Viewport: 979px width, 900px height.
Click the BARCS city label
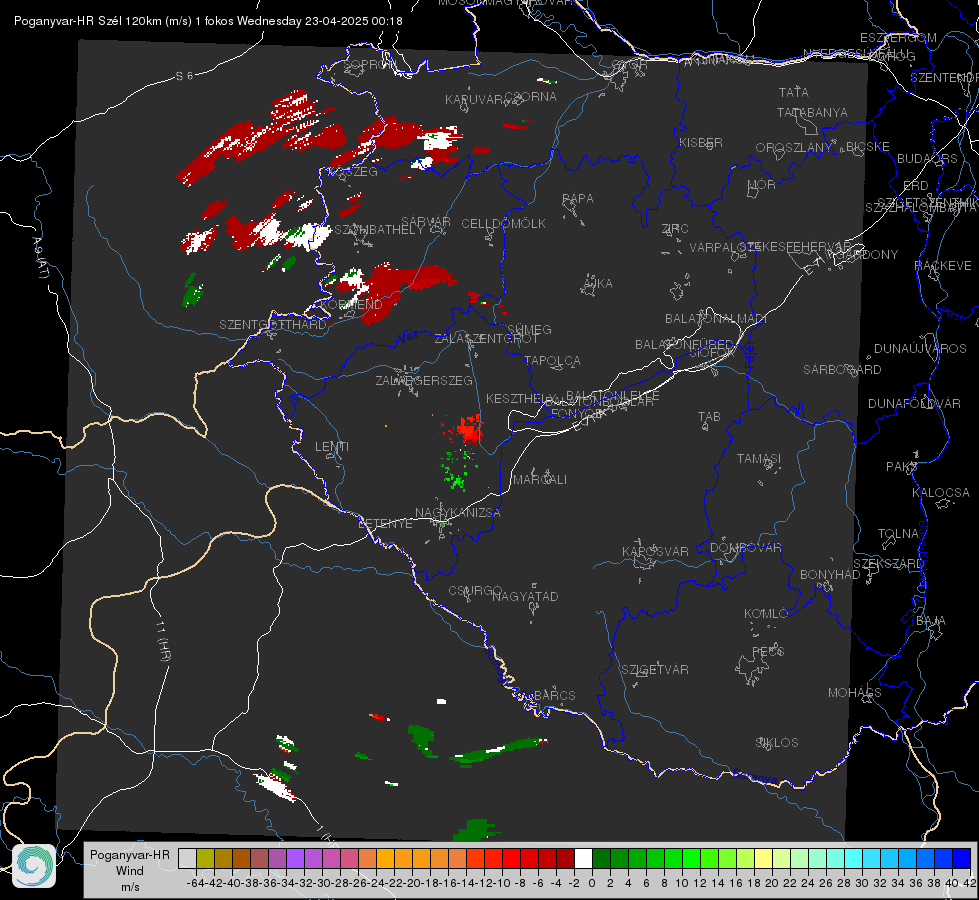tap(555, 696)
